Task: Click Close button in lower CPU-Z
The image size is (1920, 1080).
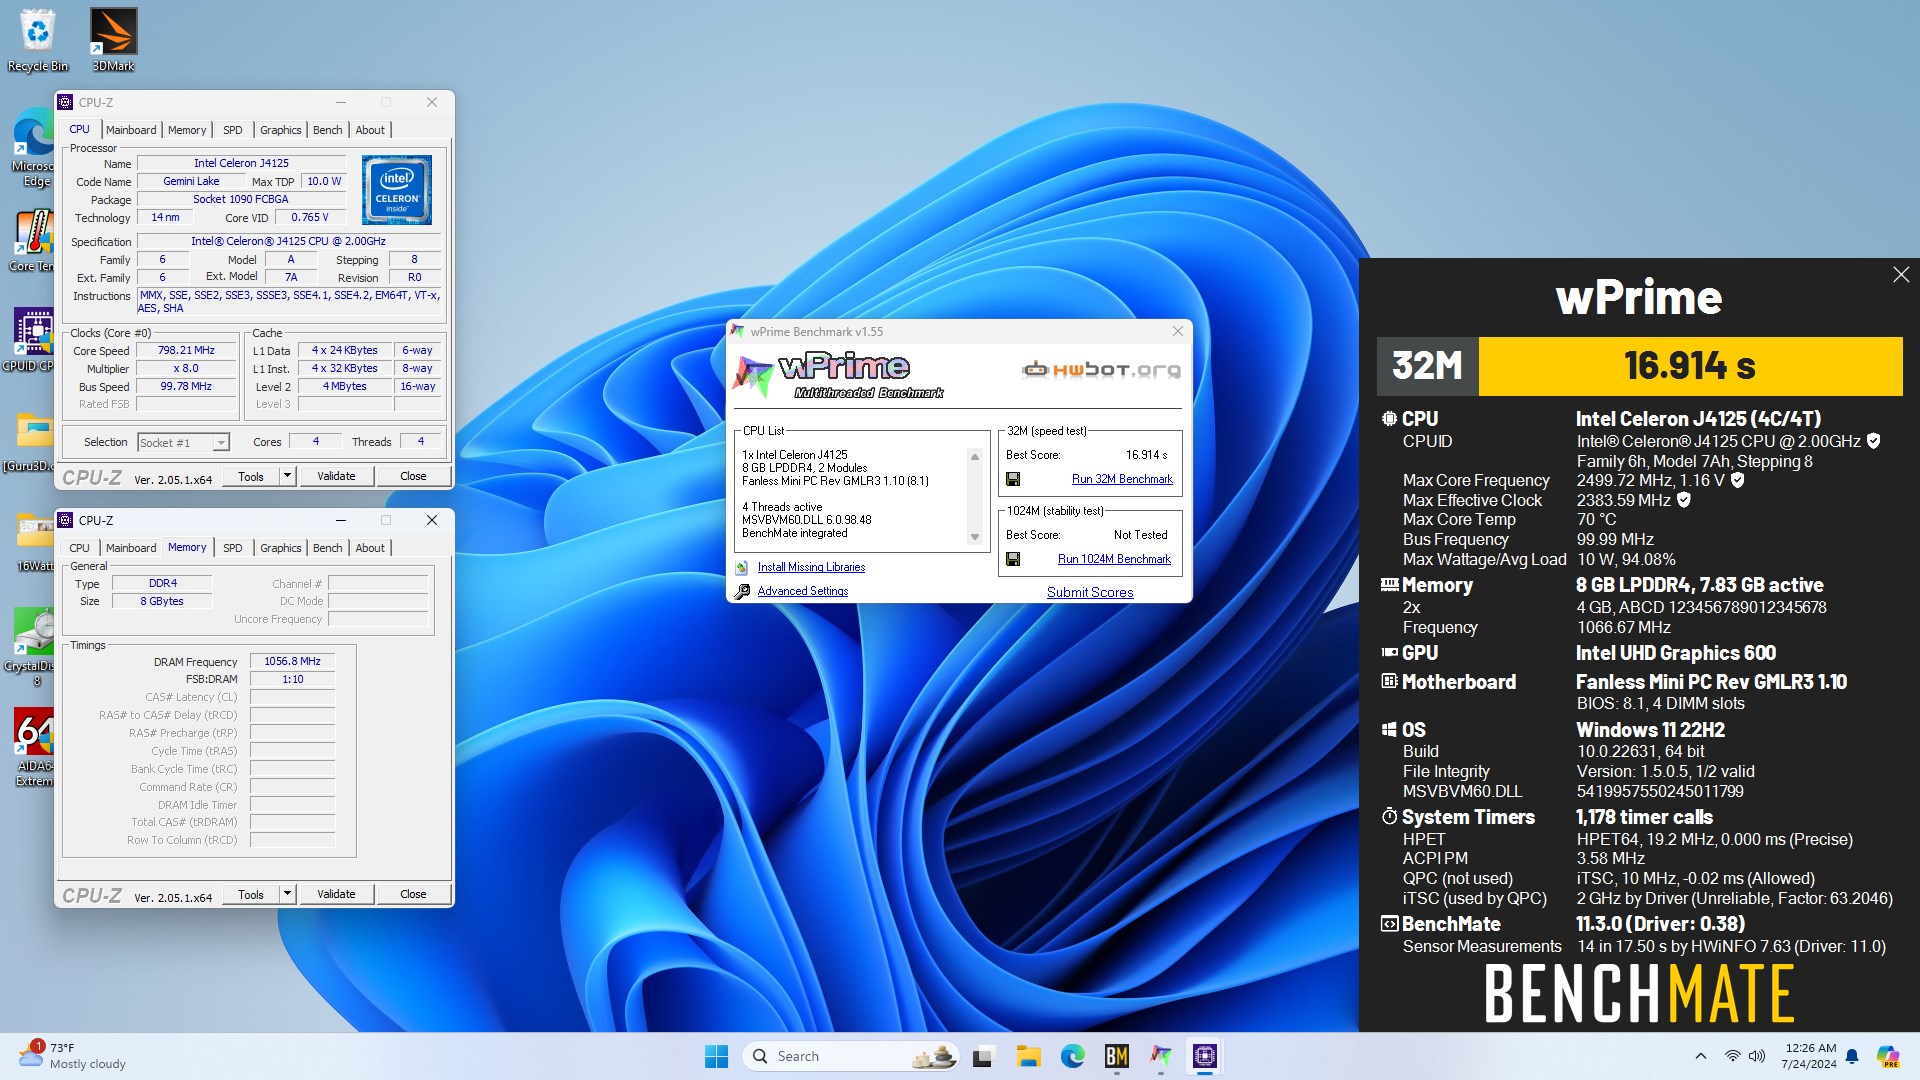Action: tap(413, 894)
